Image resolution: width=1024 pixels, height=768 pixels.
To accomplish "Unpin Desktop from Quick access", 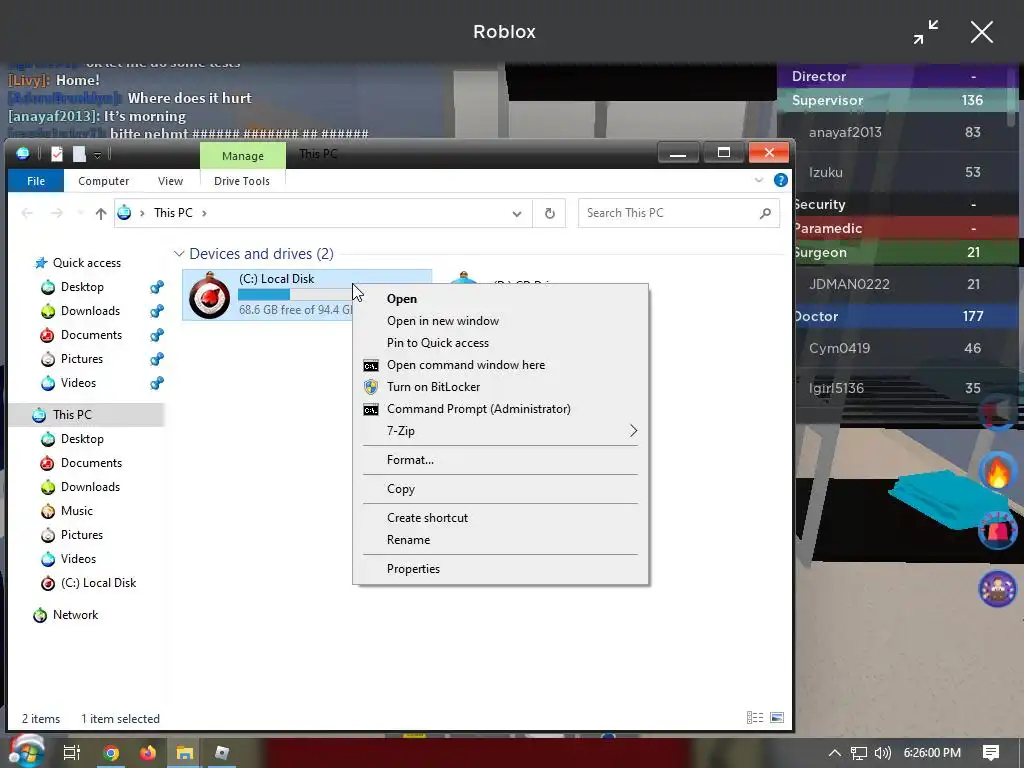I will [157, 287].
